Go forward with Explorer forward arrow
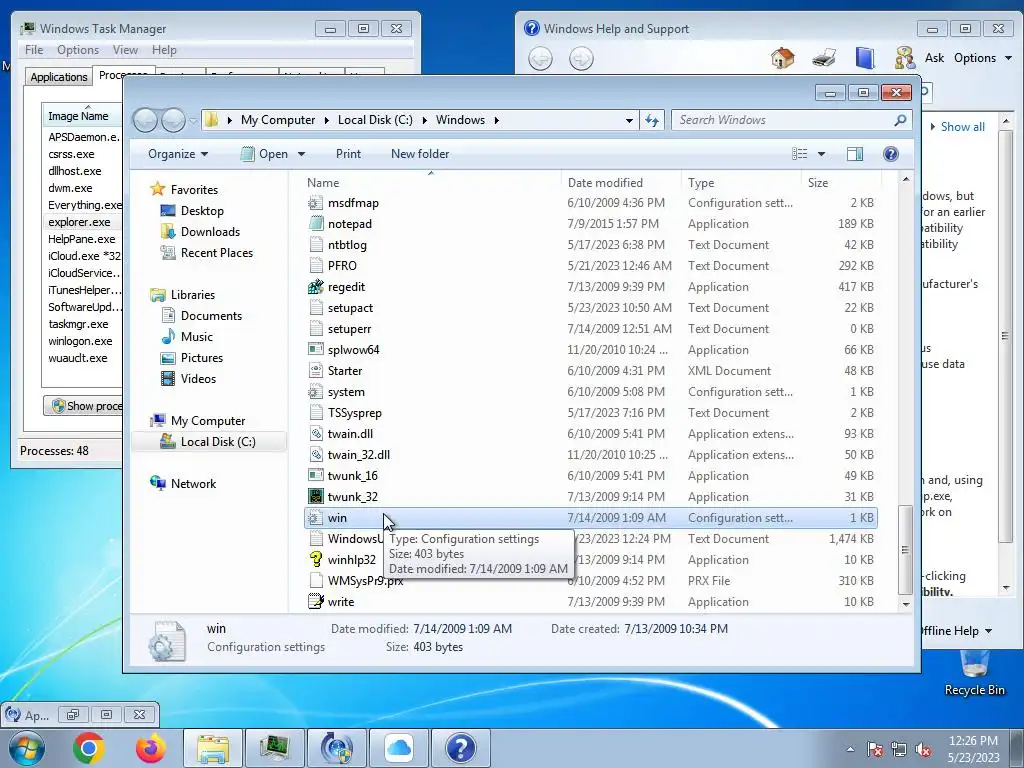Viewport: 1024px width, 768px height. tap(173, 120)
